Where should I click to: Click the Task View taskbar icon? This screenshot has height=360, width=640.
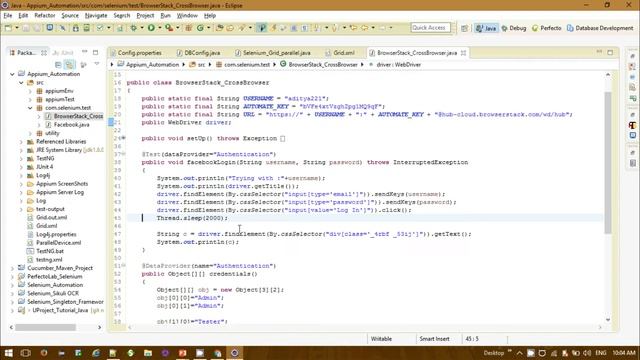point(25,353)
